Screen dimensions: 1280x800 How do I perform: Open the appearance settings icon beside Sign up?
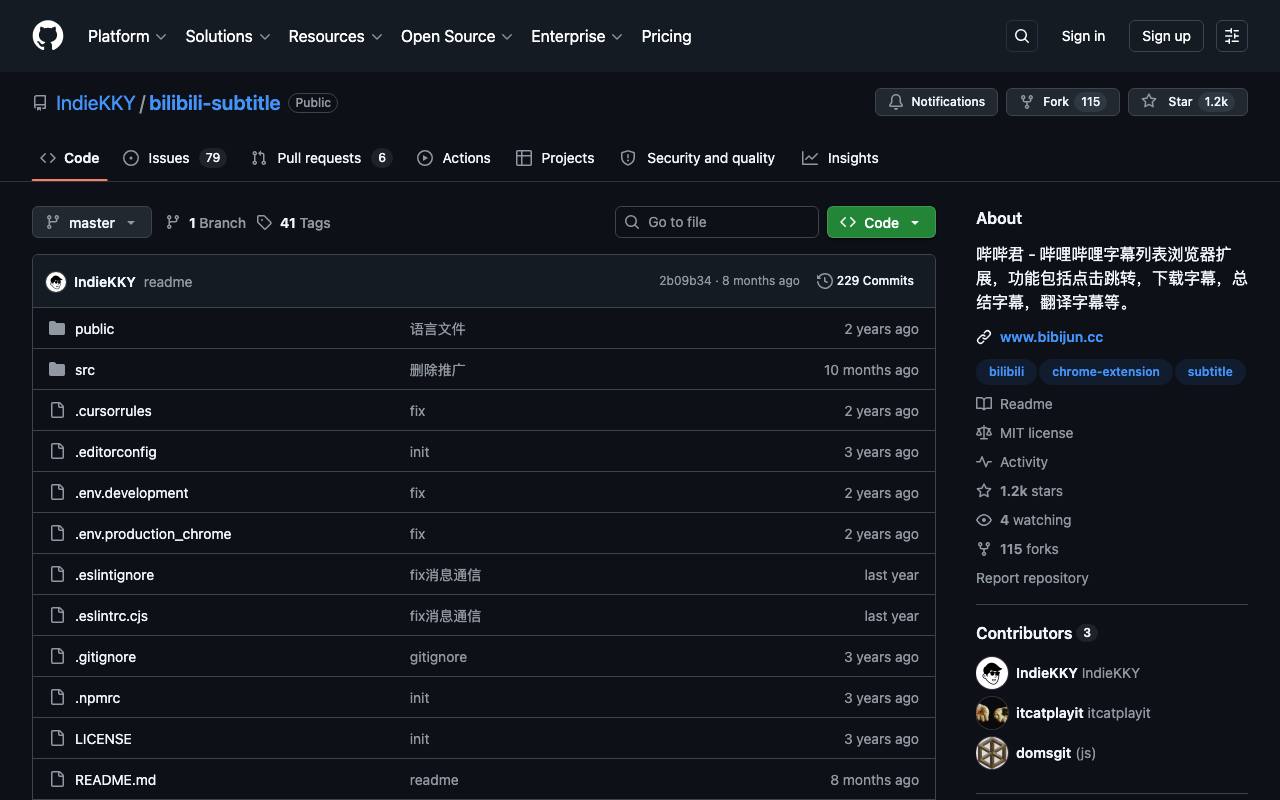1232,36
